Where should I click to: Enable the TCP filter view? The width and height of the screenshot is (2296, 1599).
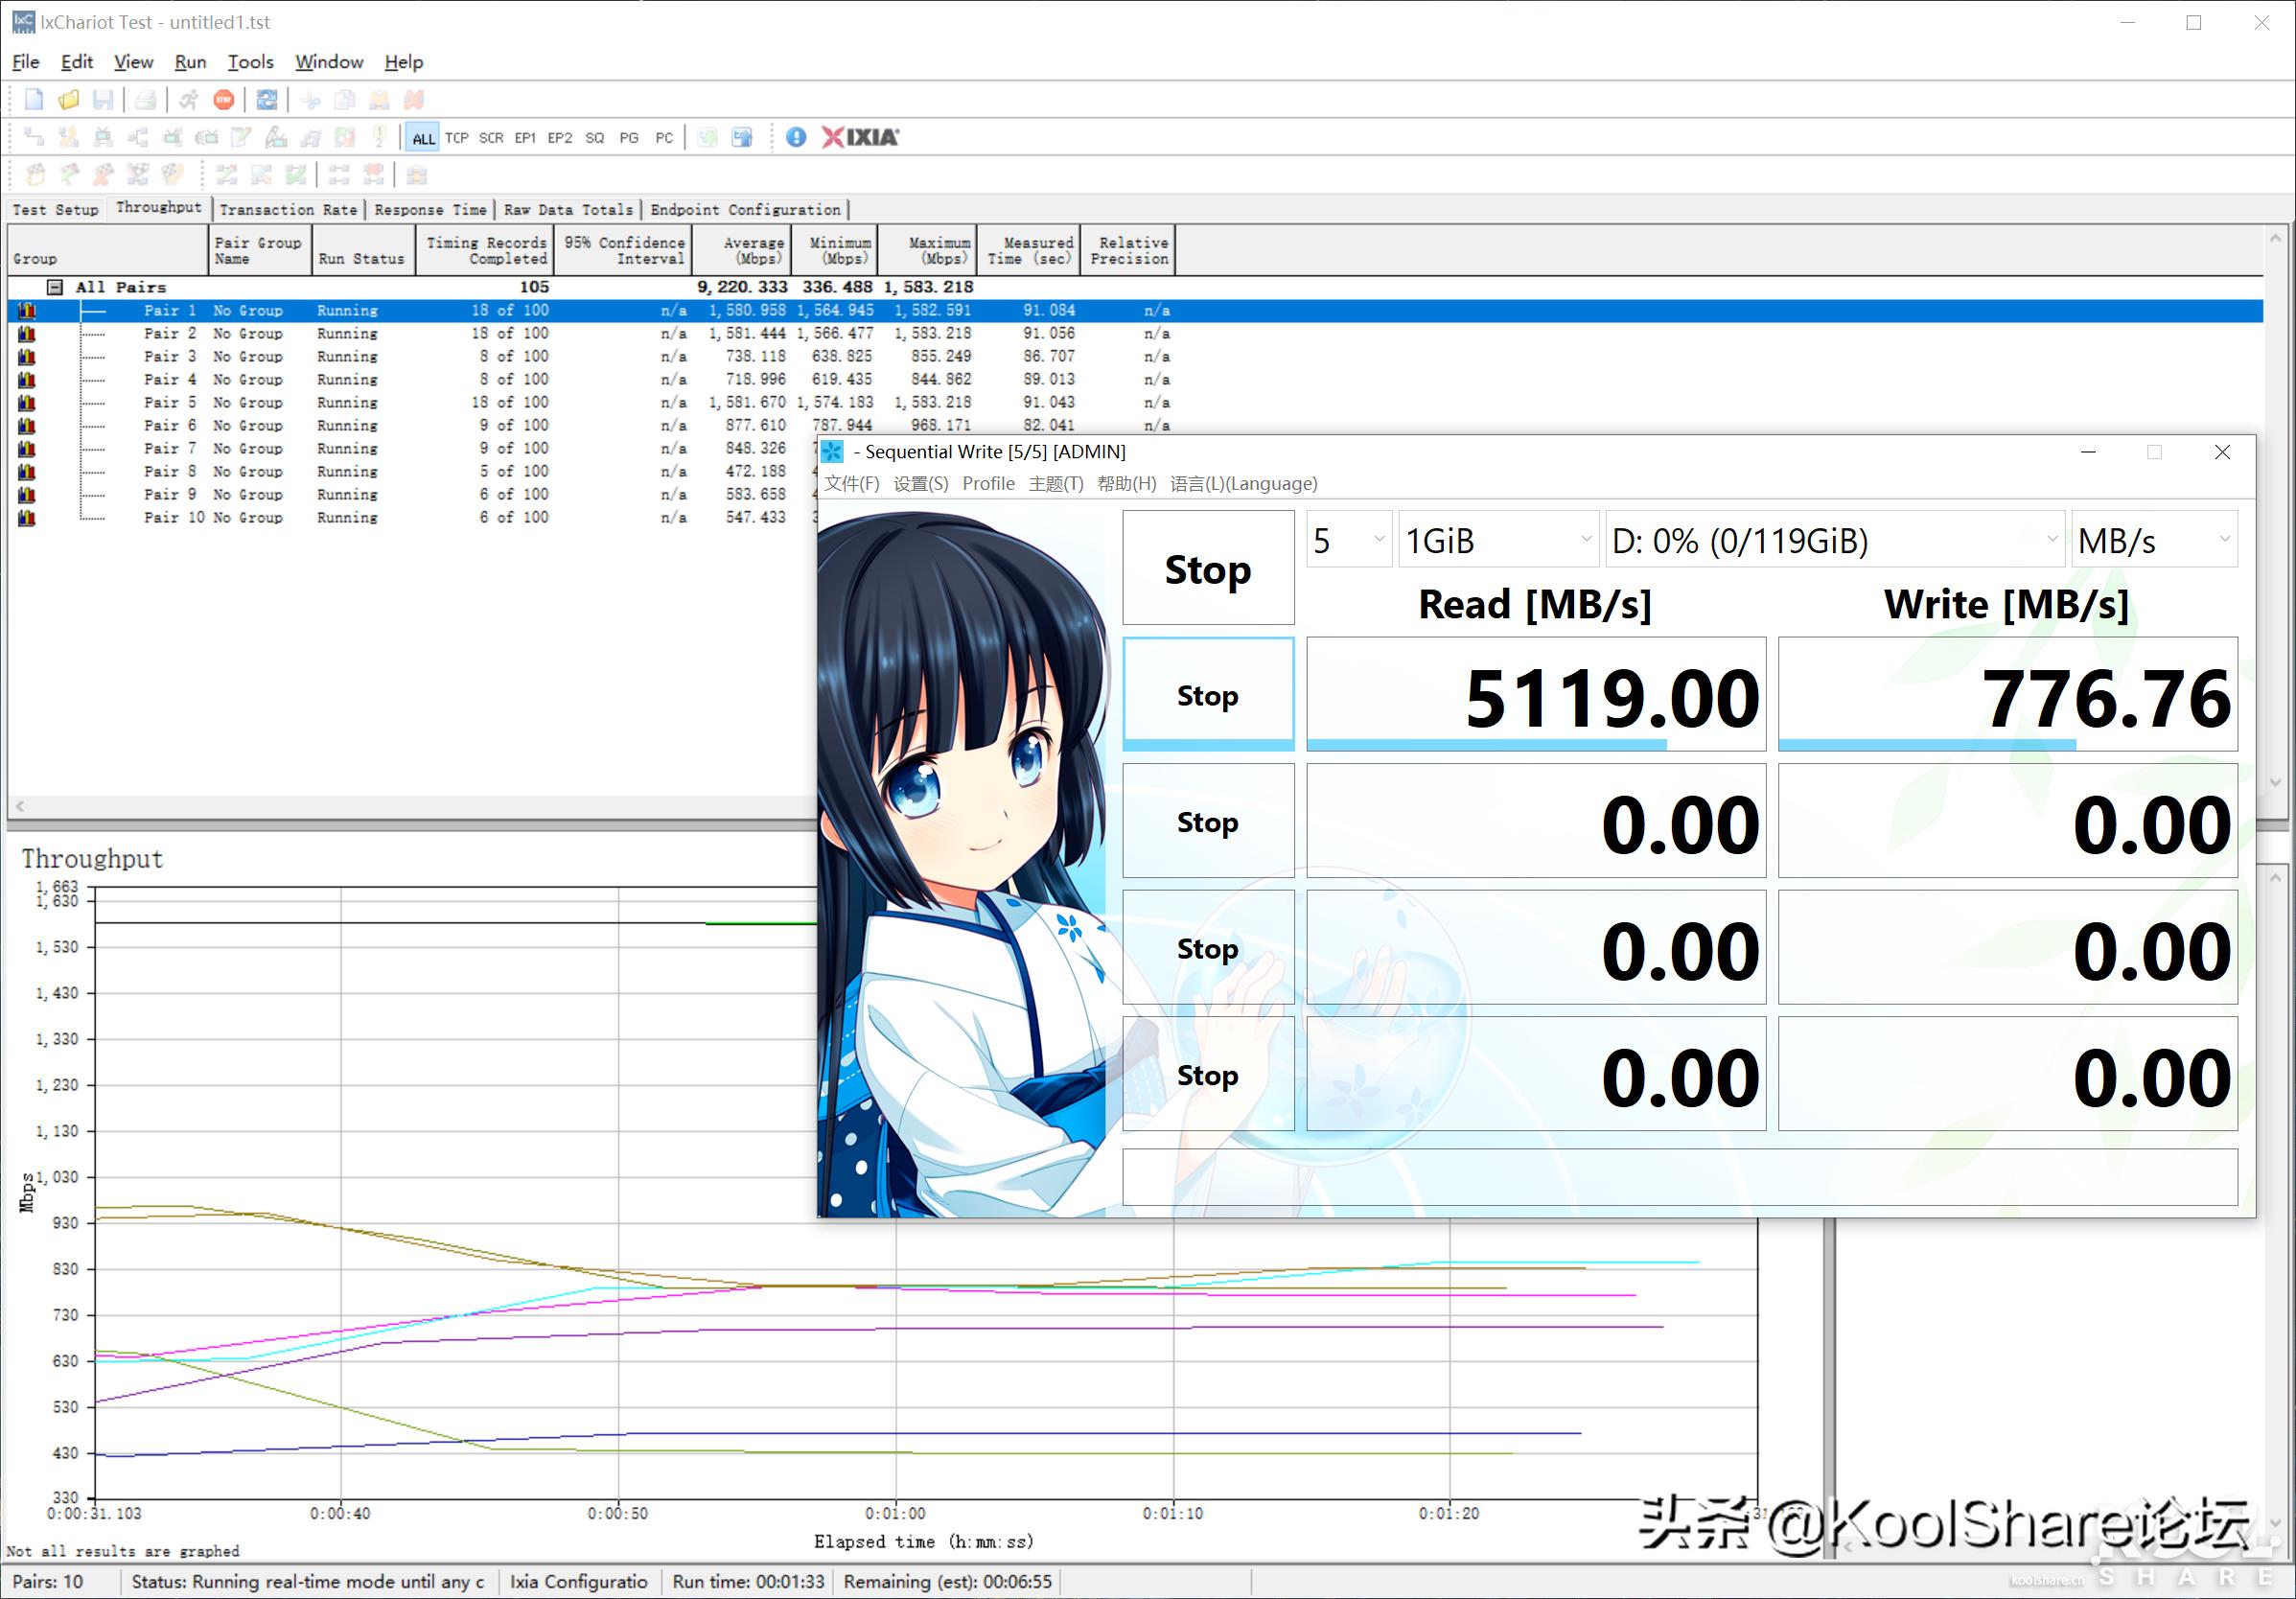[x=457, y=137]
